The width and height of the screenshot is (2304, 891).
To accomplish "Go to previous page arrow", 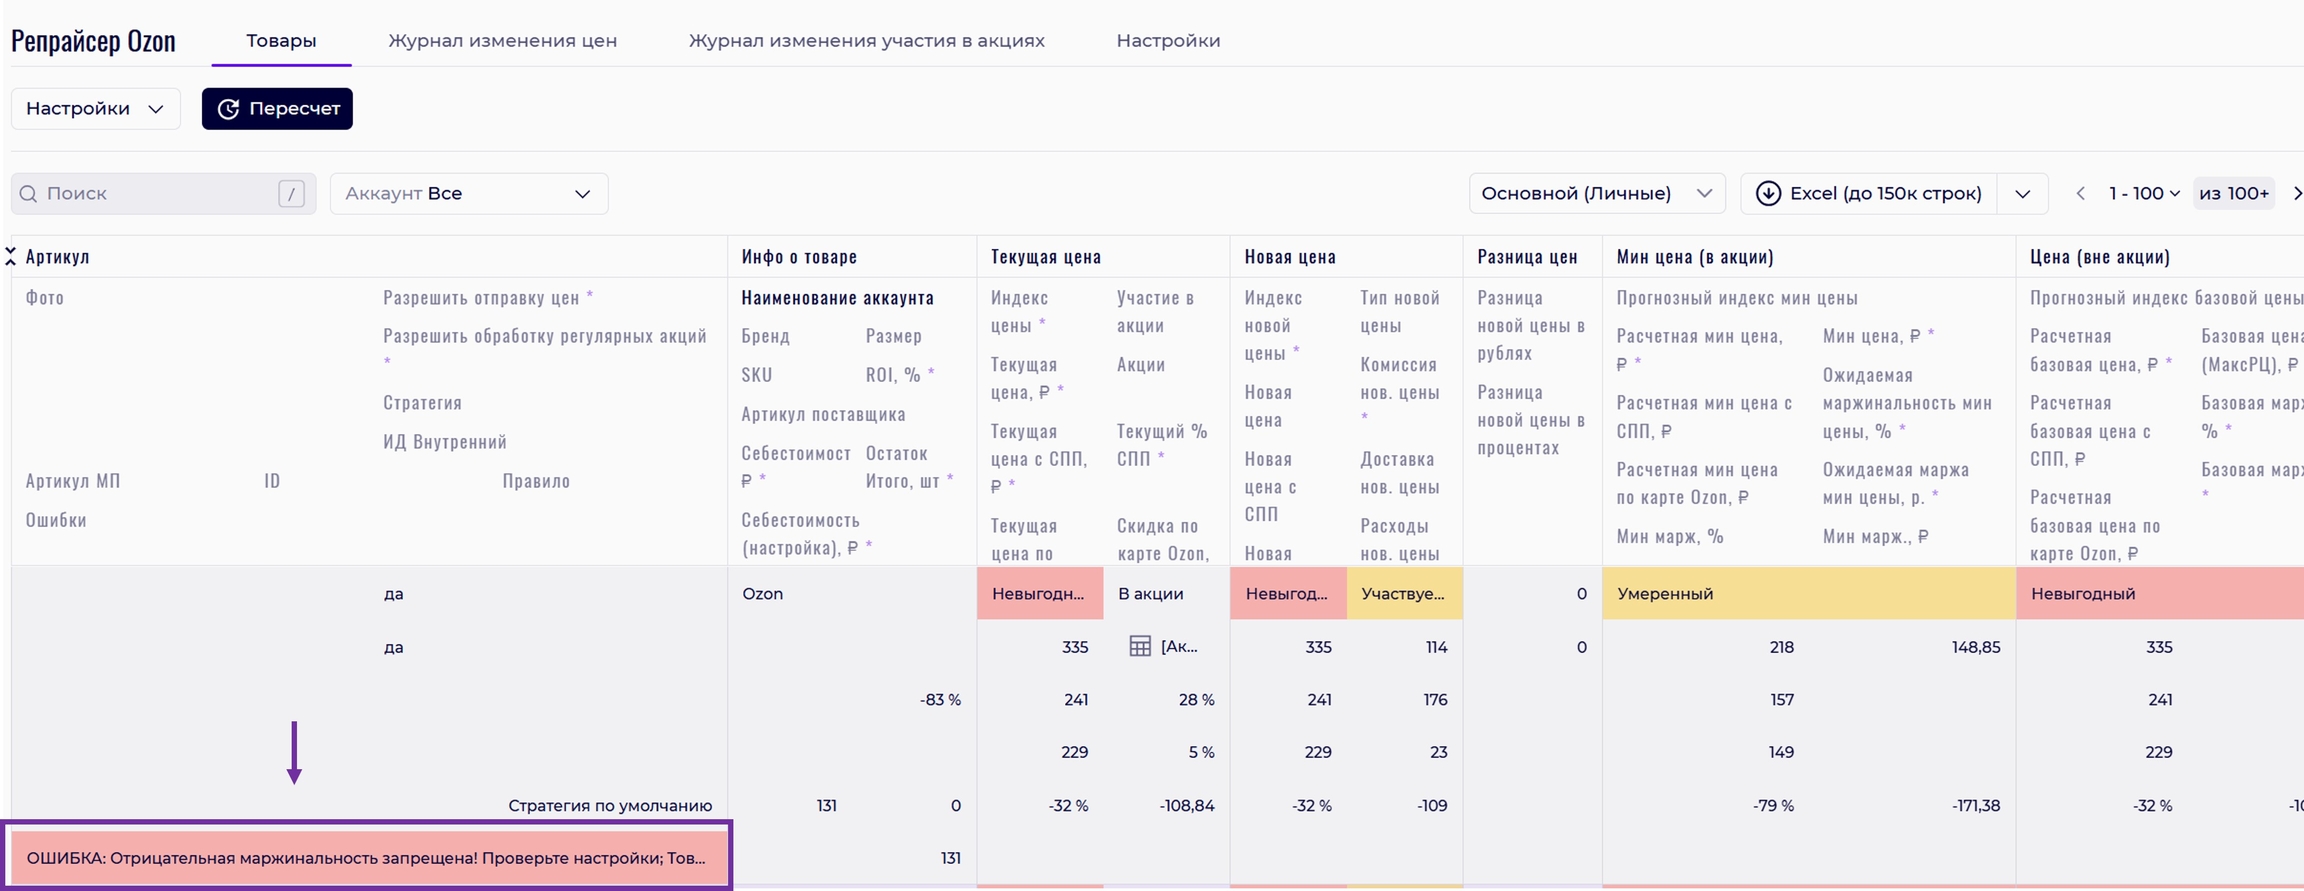I will [2080, 194].
